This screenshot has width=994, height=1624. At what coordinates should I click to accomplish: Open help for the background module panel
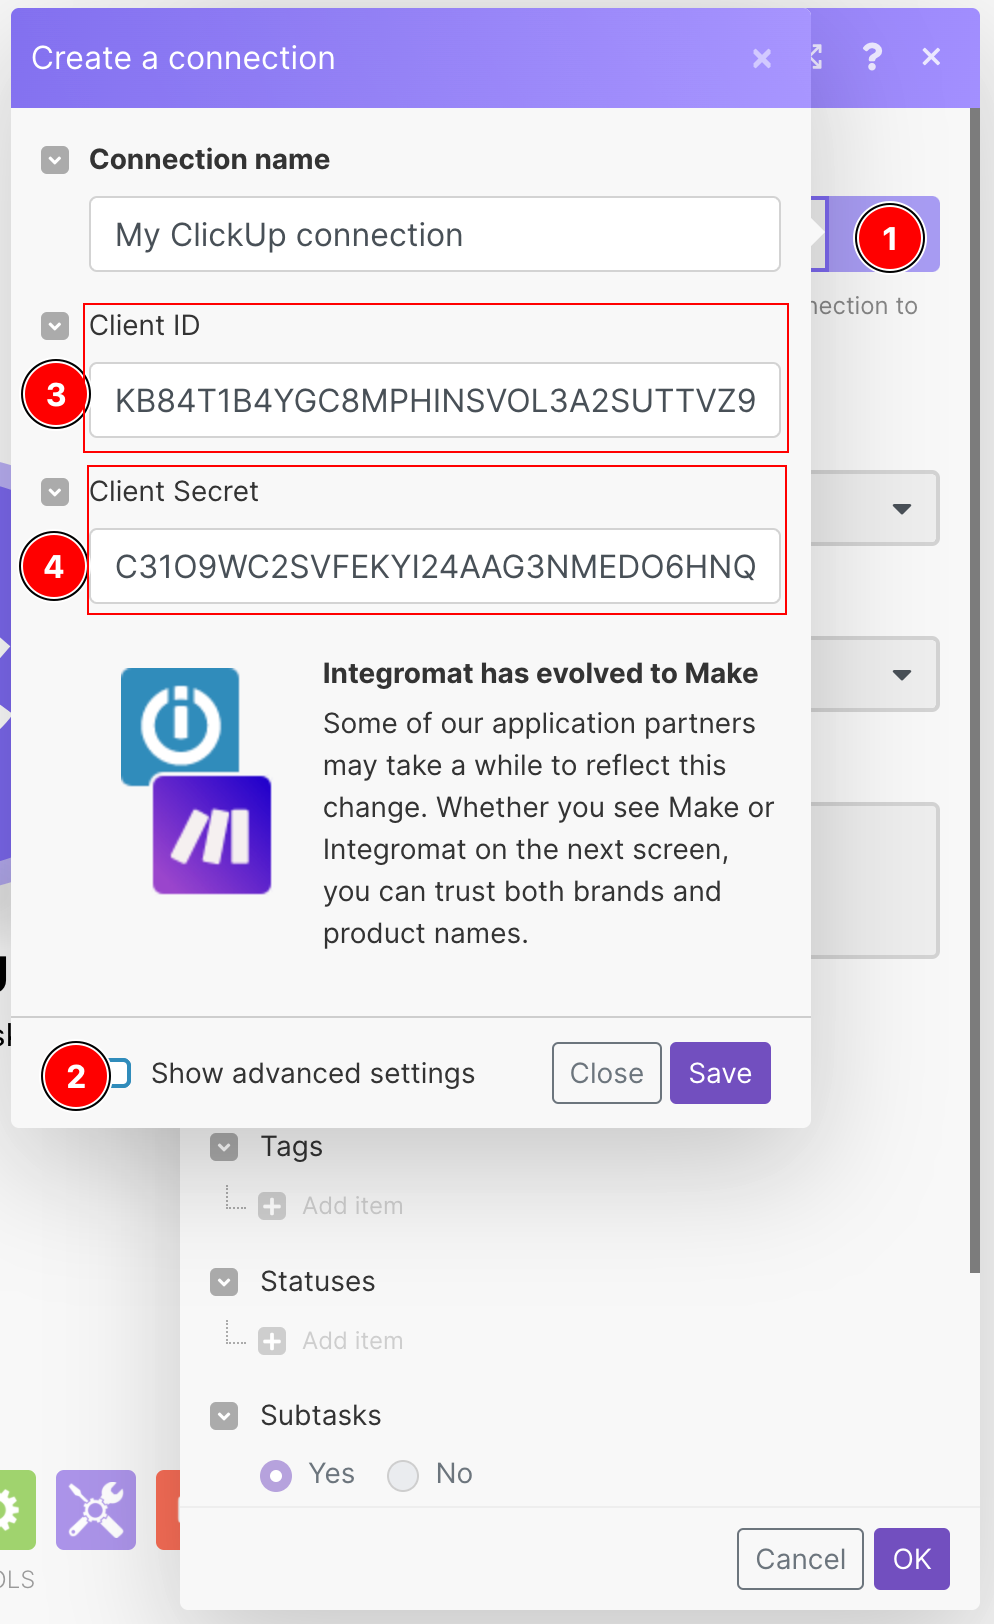872,57
